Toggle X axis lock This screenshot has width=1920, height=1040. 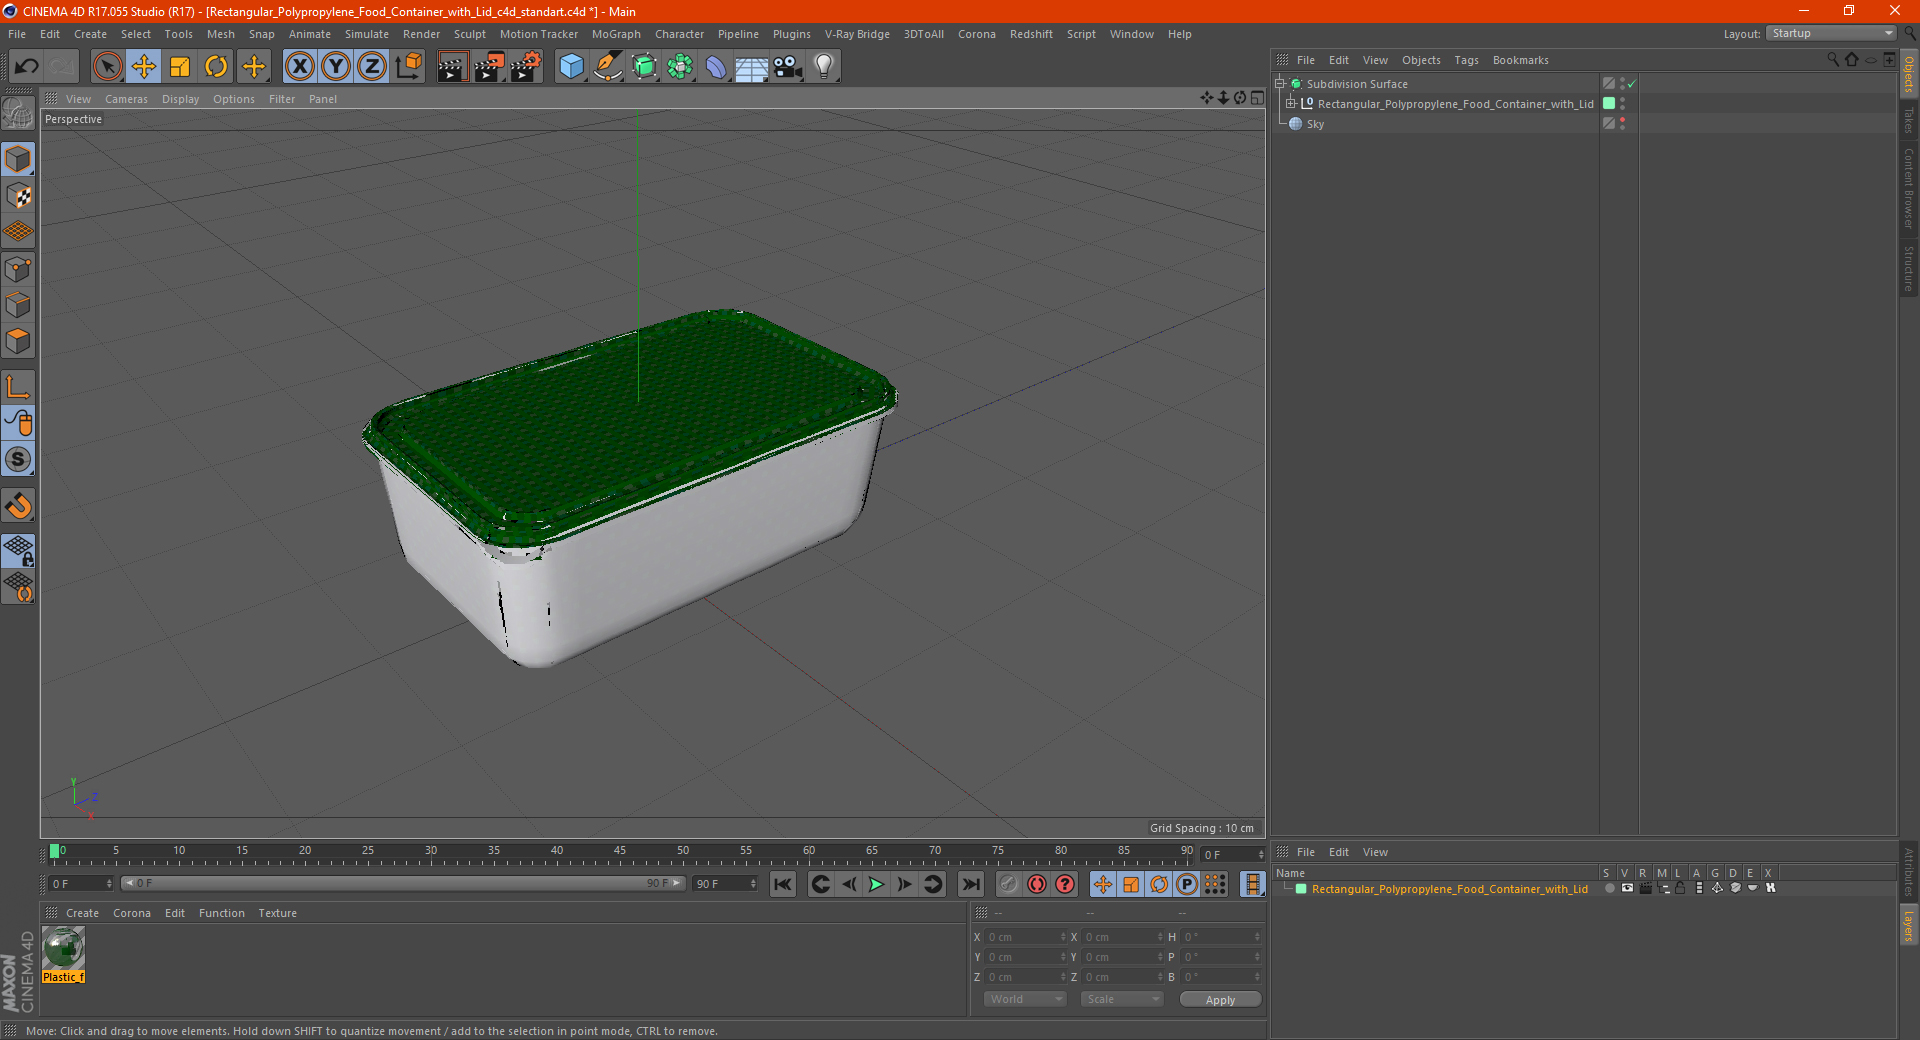point(299,67)
